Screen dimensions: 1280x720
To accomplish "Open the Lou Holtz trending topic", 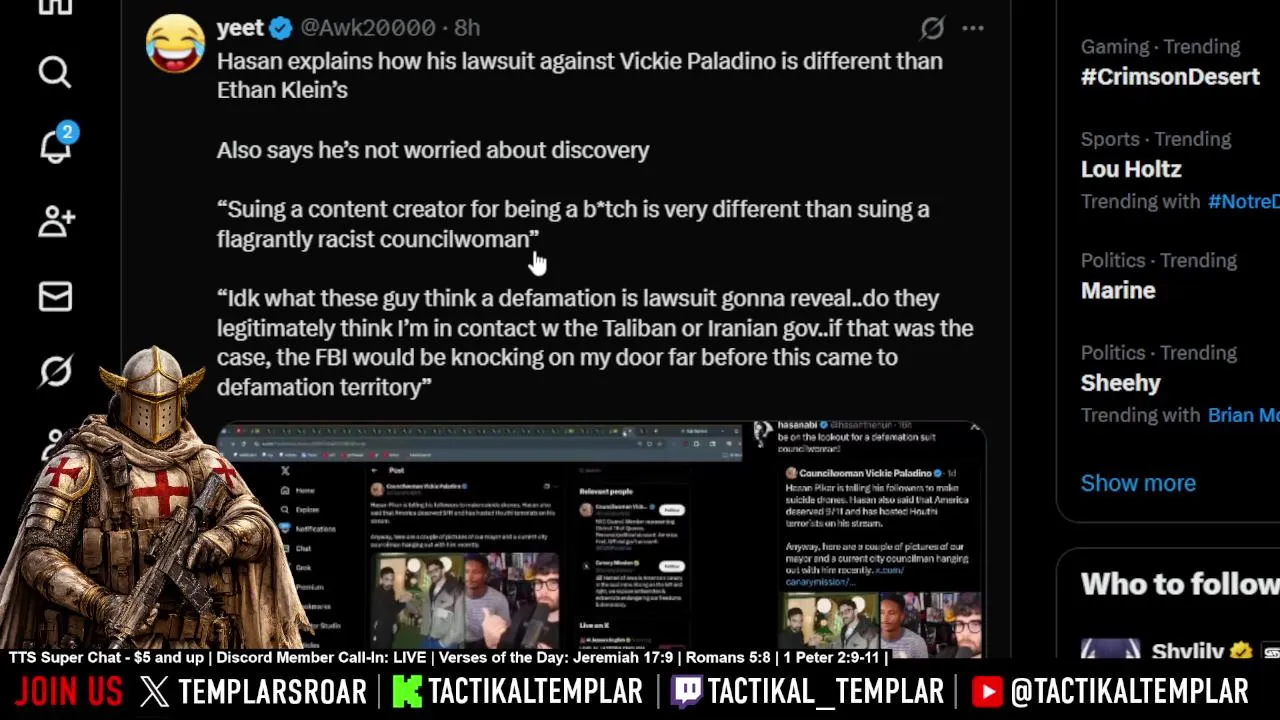I will click(x=1131, y=169).
